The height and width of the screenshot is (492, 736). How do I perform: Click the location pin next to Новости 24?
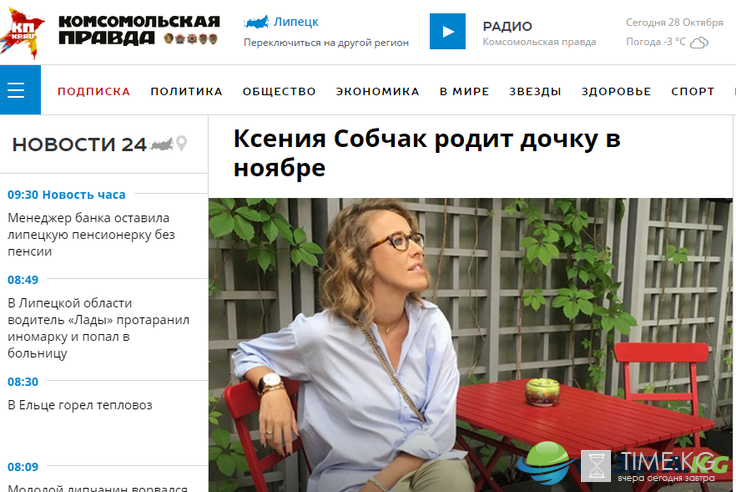coord(181,143)
